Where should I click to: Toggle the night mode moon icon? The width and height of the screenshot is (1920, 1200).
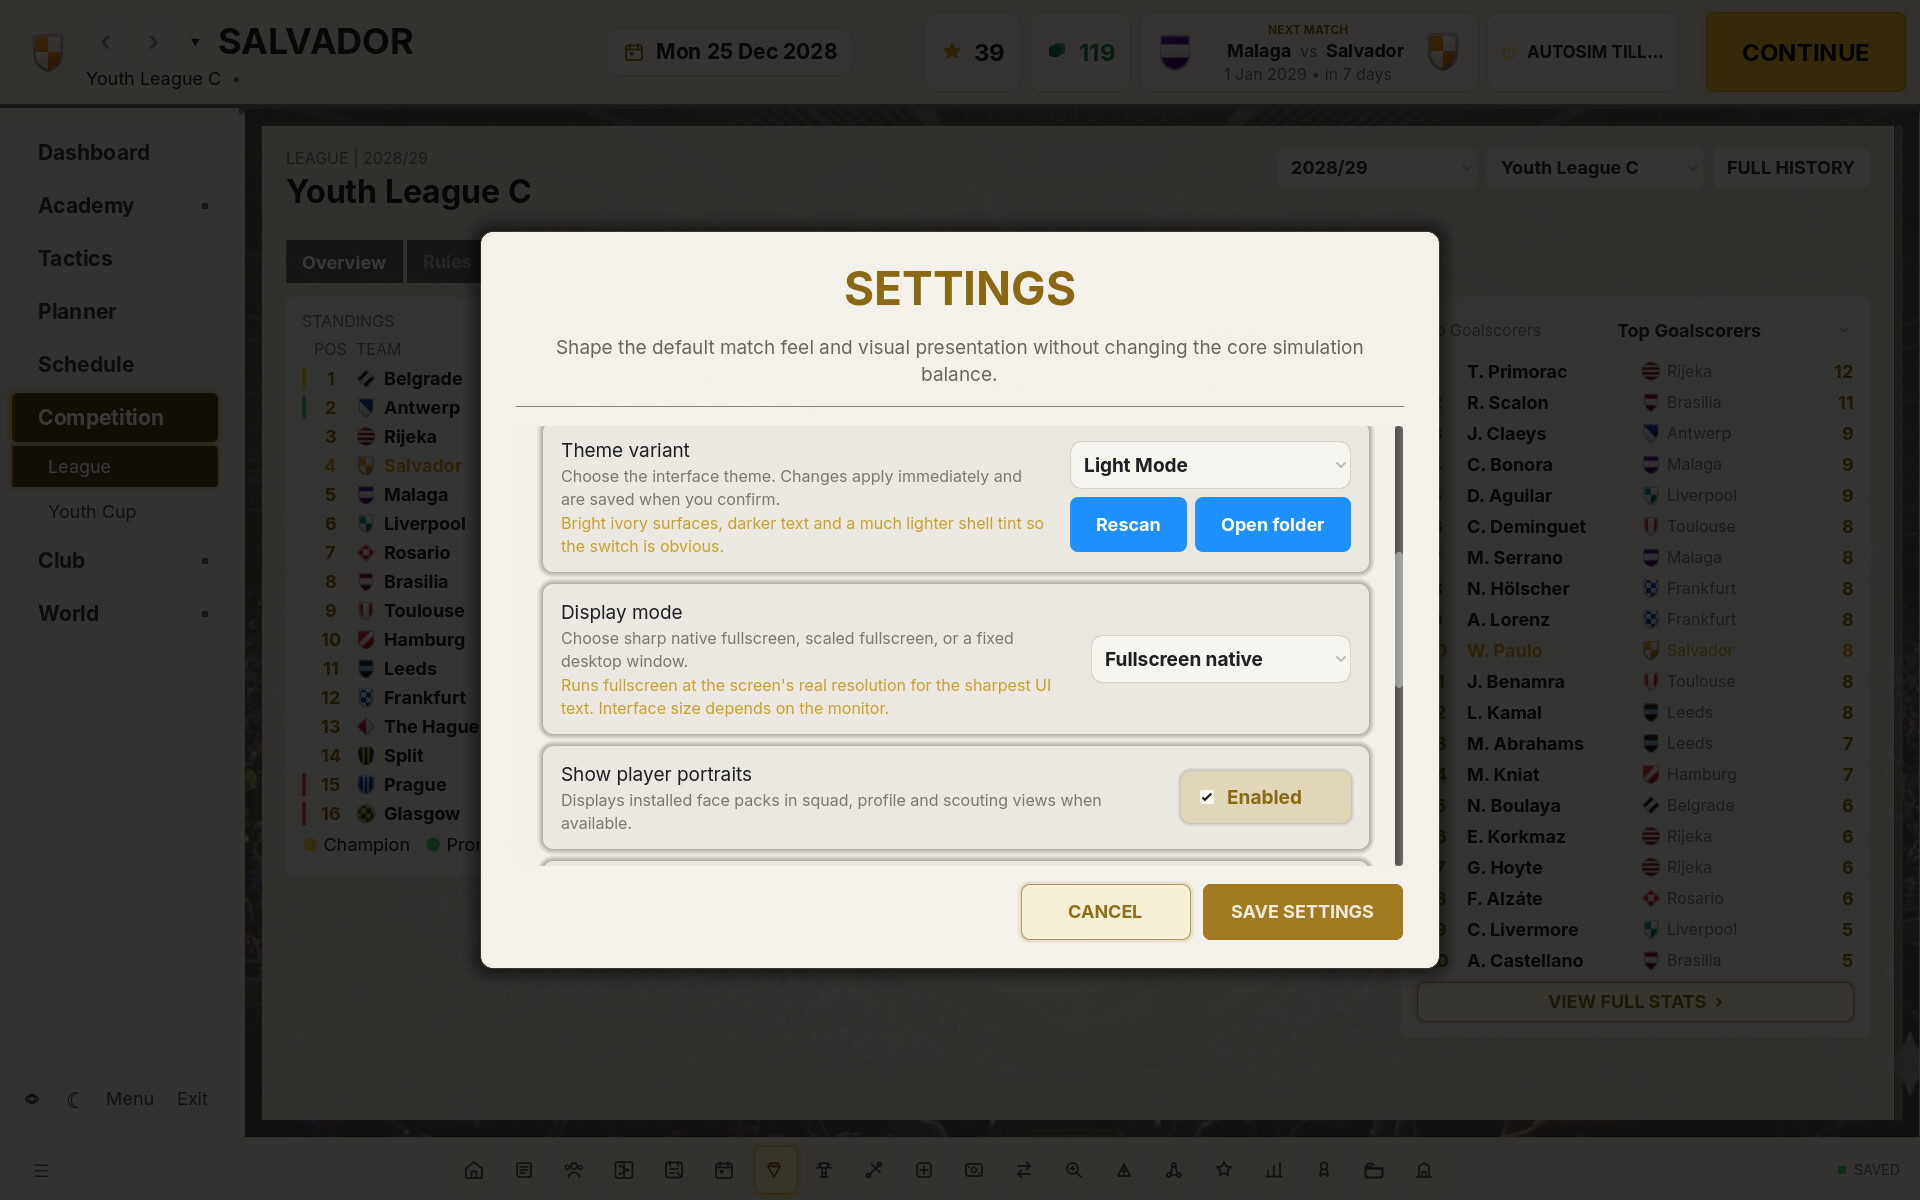[x=74, y=1099]
